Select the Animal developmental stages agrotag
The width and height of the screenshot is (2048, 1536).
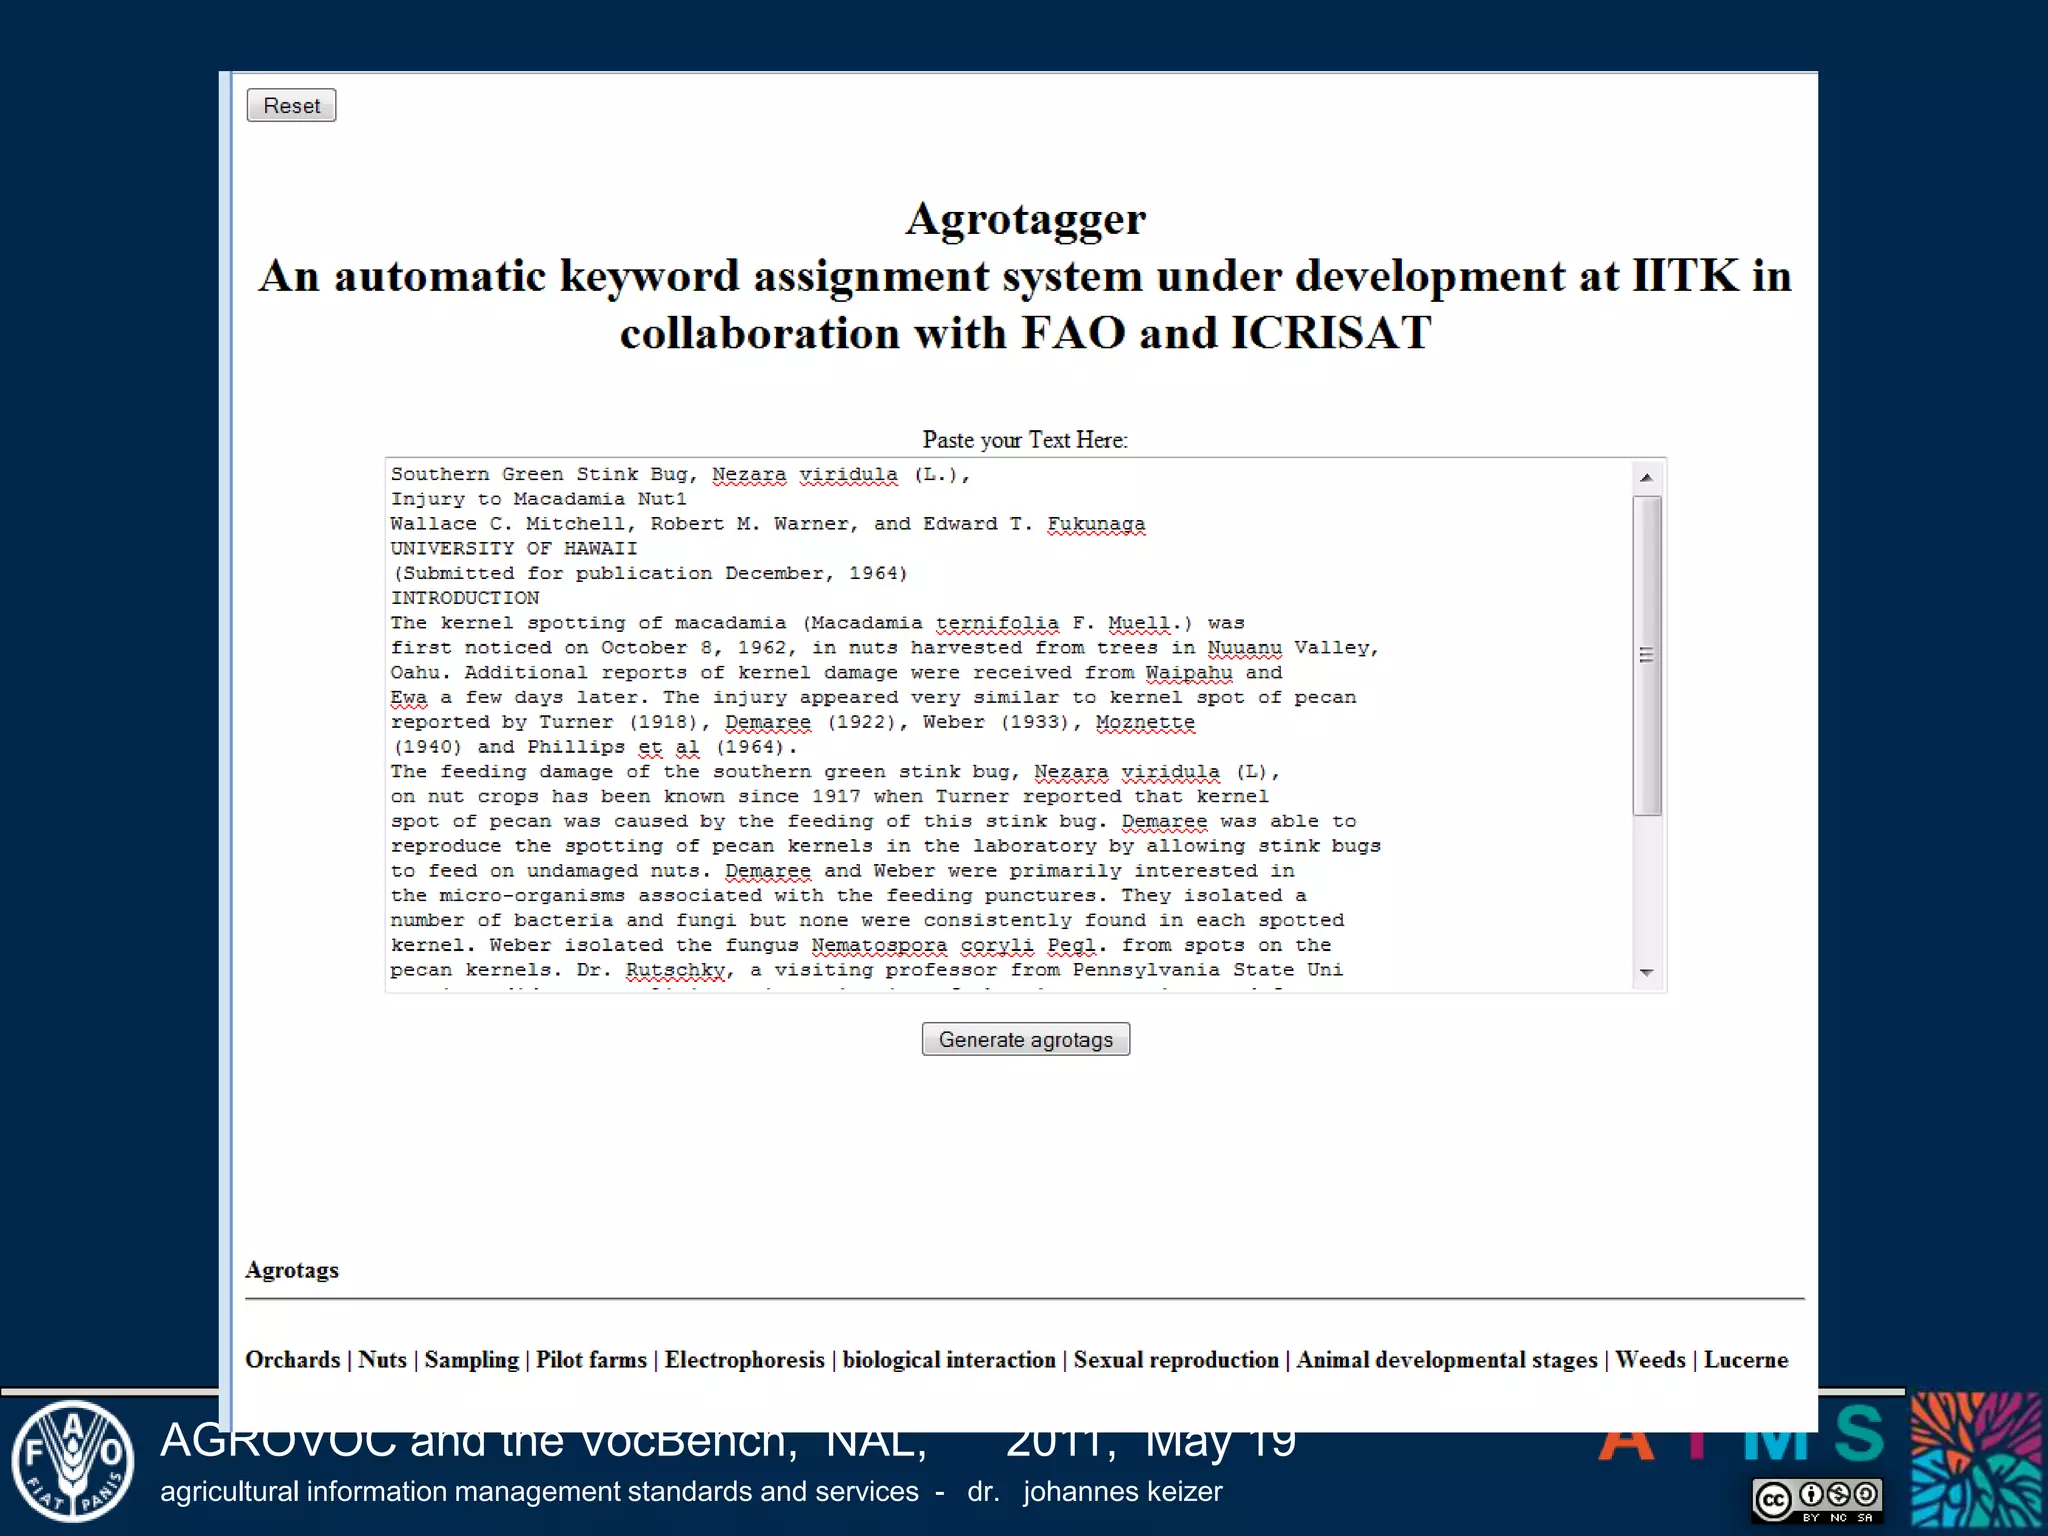[x=1446, y=1360]
